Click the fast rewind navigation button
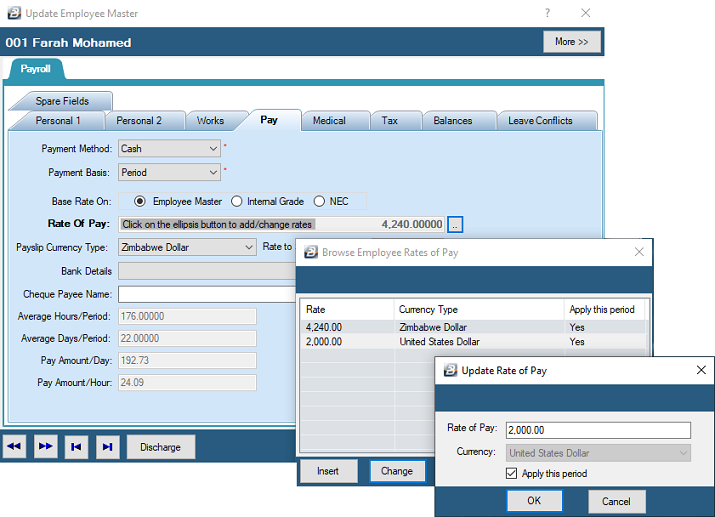715x517 pixels. click(x=14, y=446)
